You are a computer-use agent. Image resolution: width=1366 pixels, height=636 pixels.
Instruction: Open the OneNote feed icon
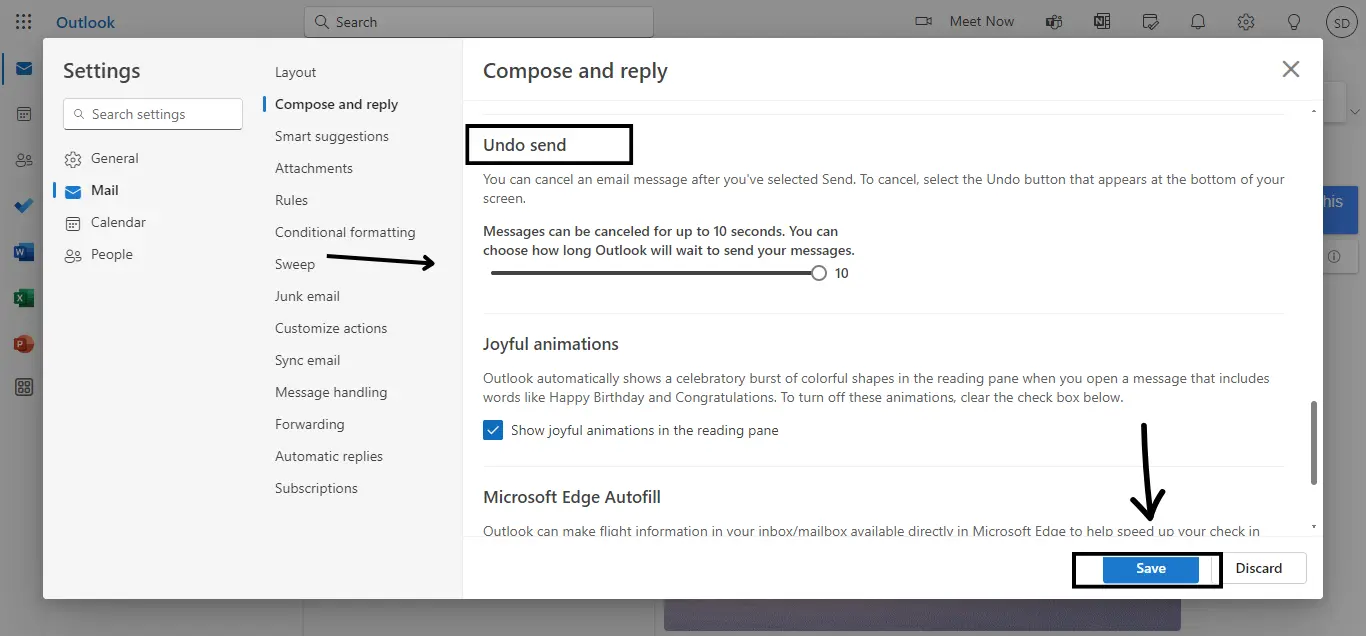(1102, 22)
